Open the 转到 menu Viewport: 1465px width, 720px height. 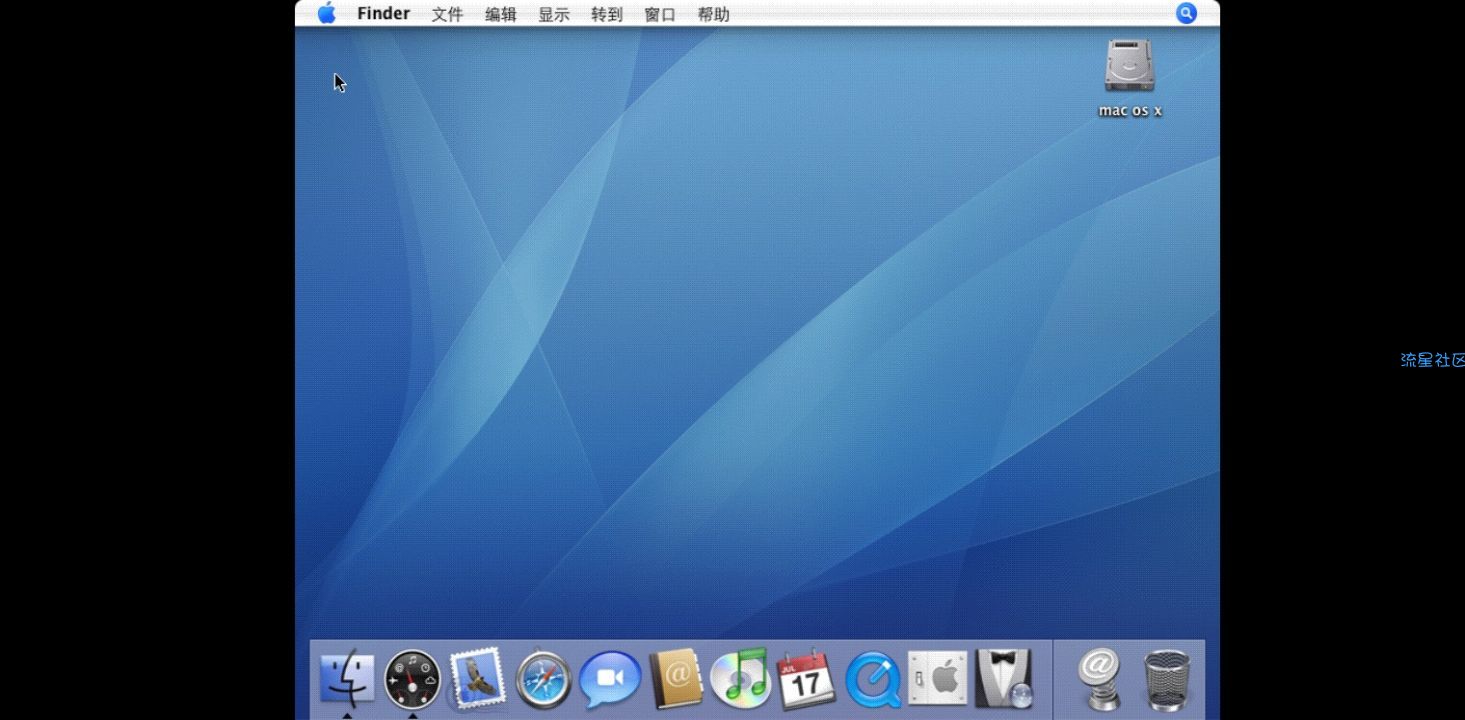(x=607, y=14)
